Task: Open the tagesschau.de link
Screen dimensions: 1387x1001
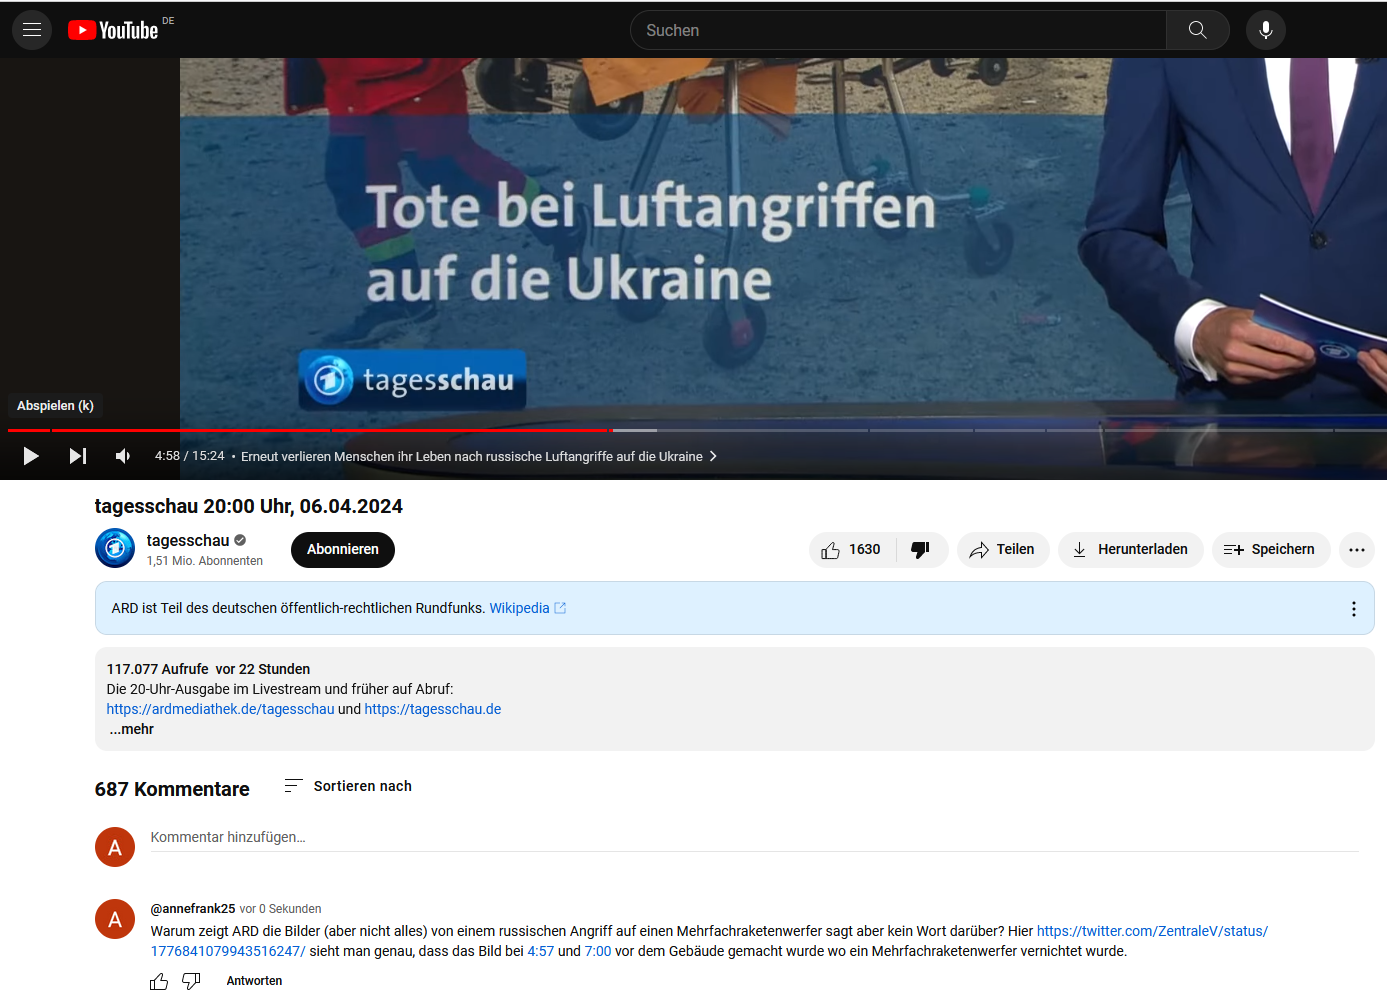Action: (x=433, y=709)
